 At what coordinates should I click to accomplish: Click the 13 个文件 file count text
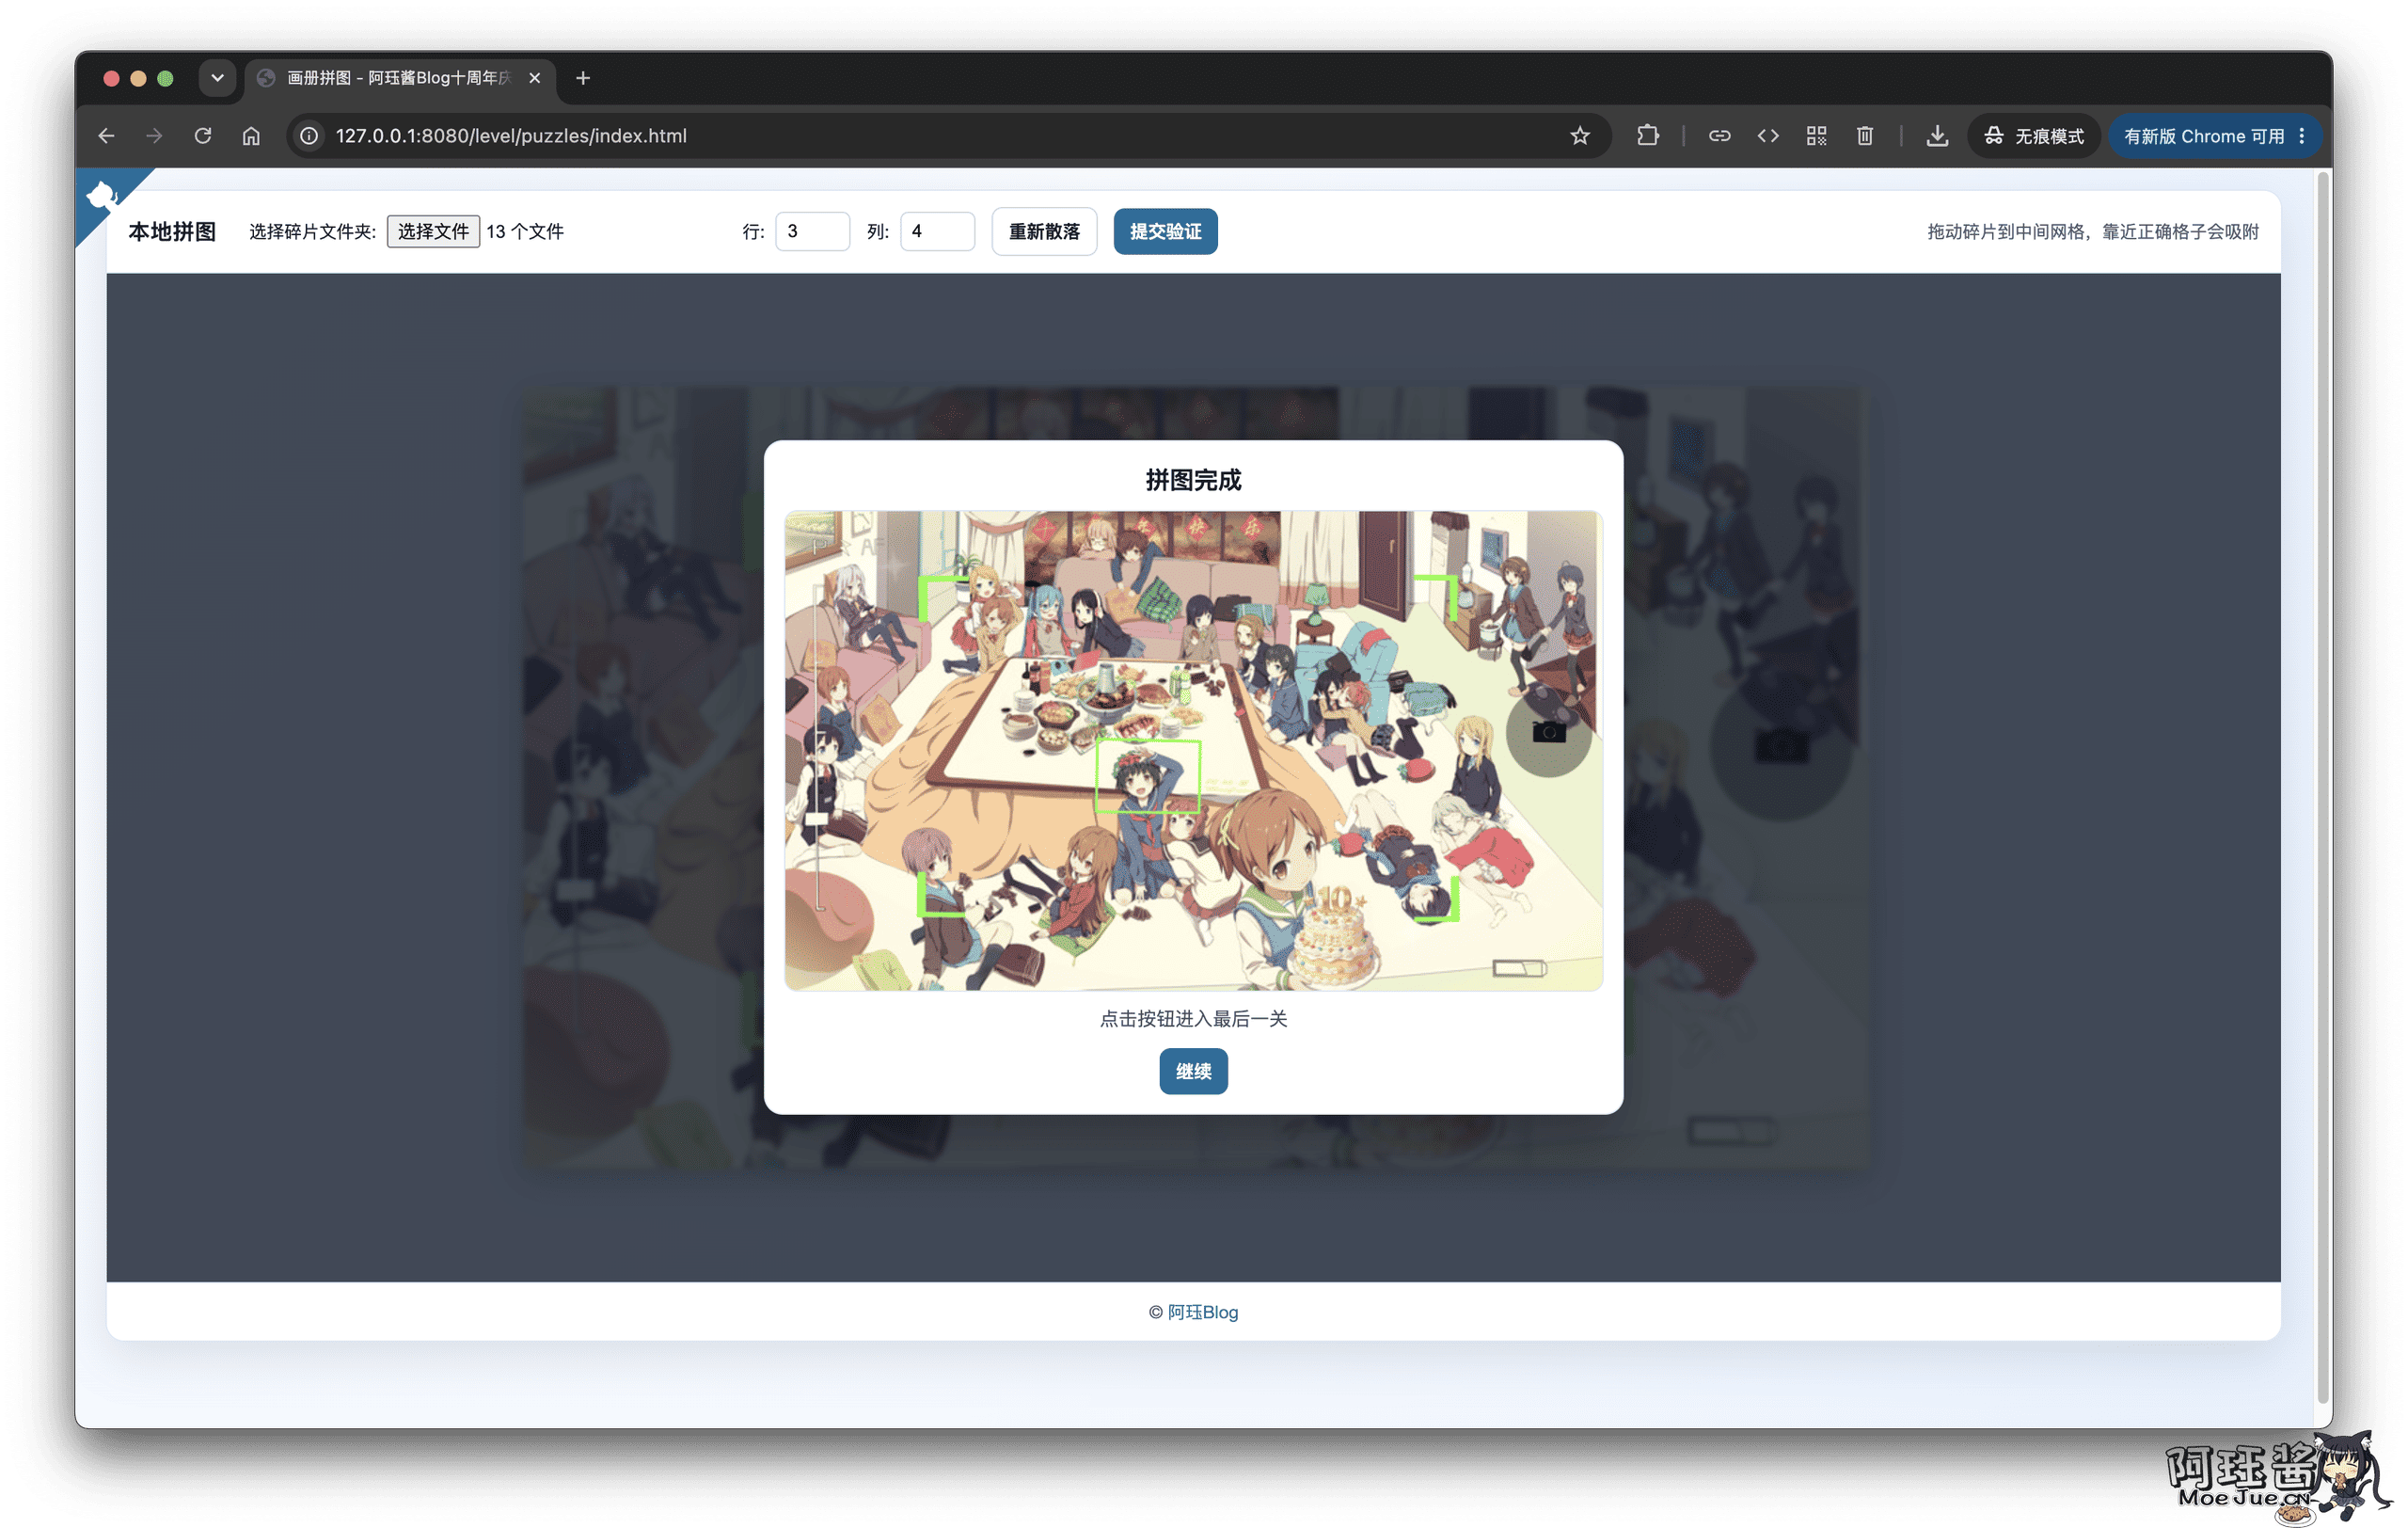[525, 231]
